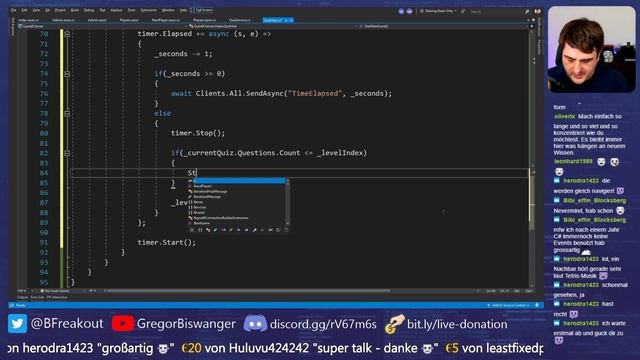The height and width of the screenshot is (360, 640).
Task: Click the feedback icon beside the account
Action: click(527, 11)
